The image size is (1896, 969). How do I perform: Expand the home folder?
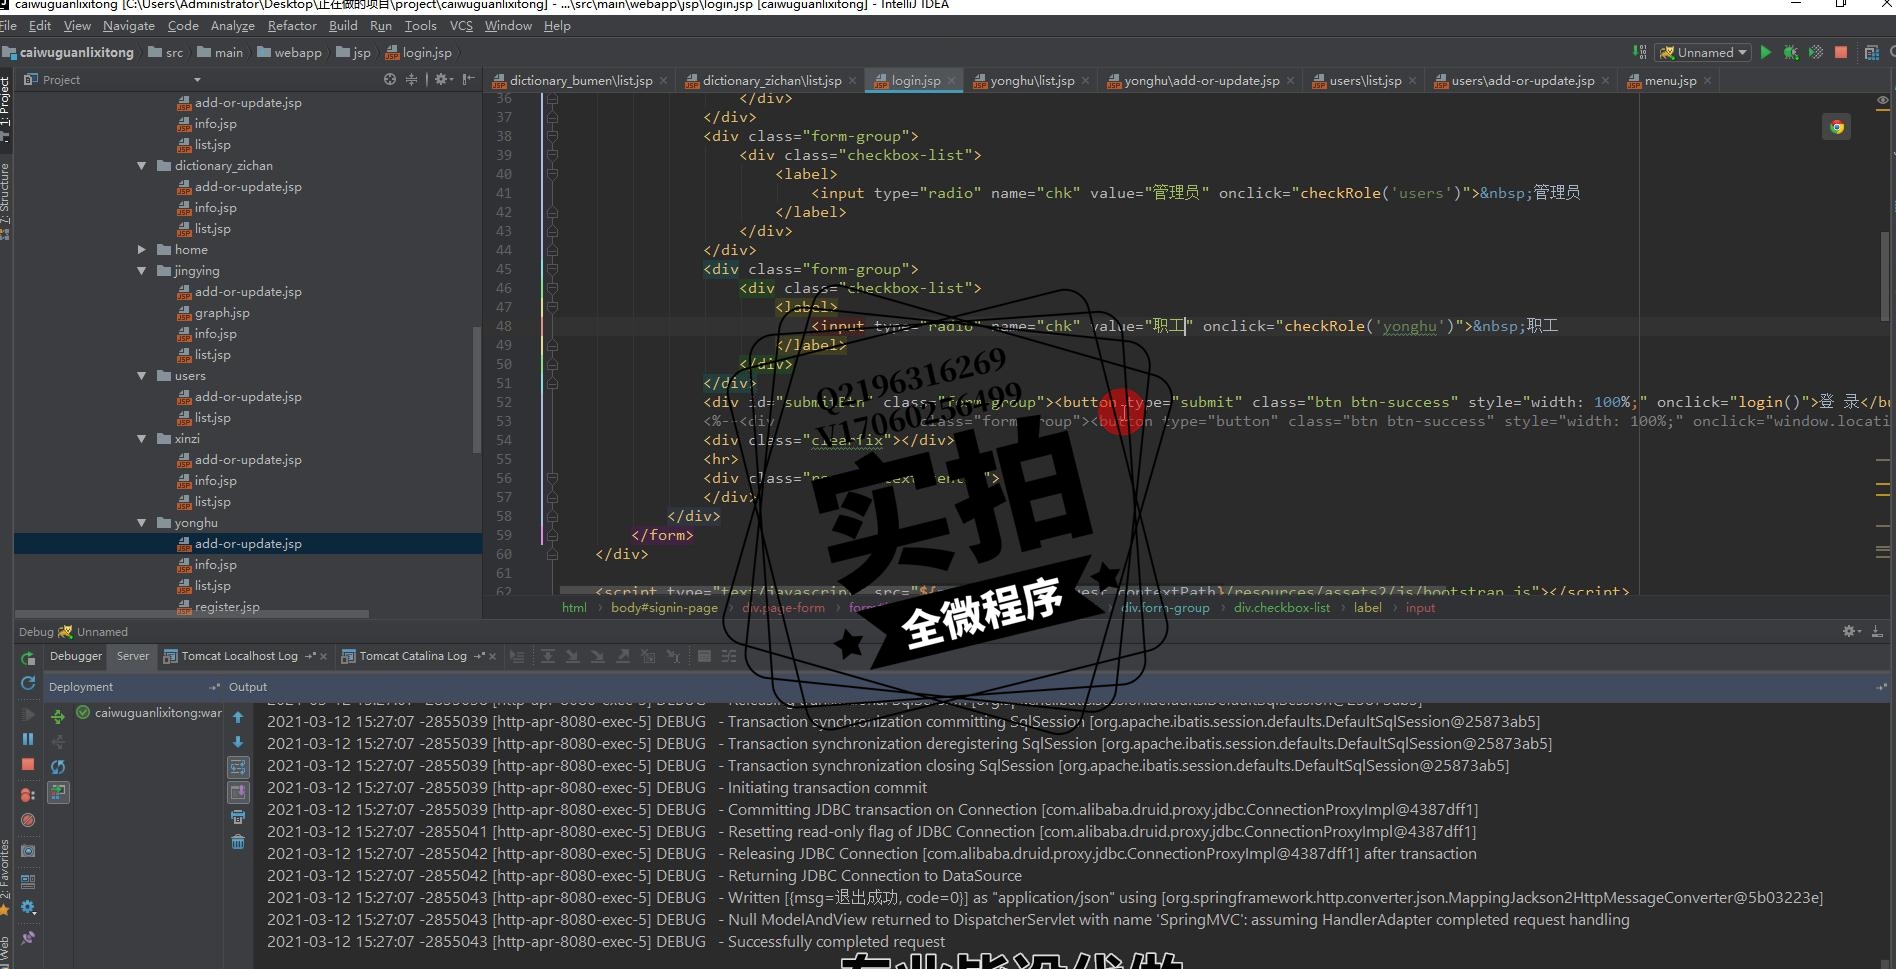coord(142,250)
